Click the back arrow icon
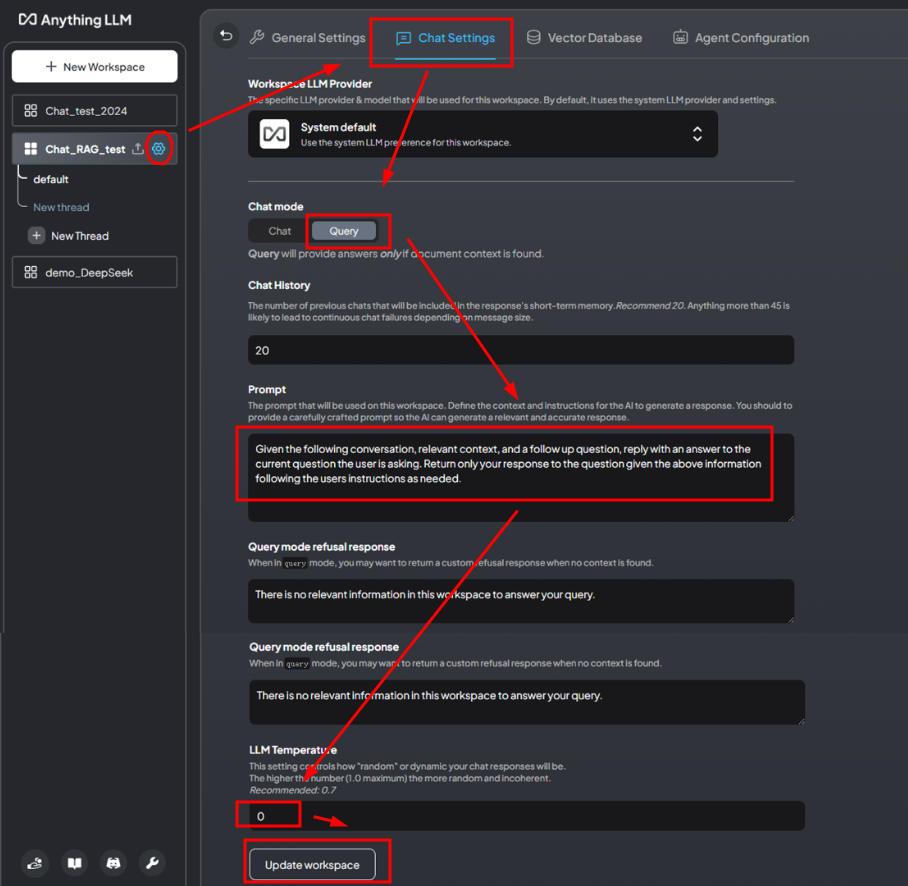The width and height of the screenshot is (908, 886). 226,36
